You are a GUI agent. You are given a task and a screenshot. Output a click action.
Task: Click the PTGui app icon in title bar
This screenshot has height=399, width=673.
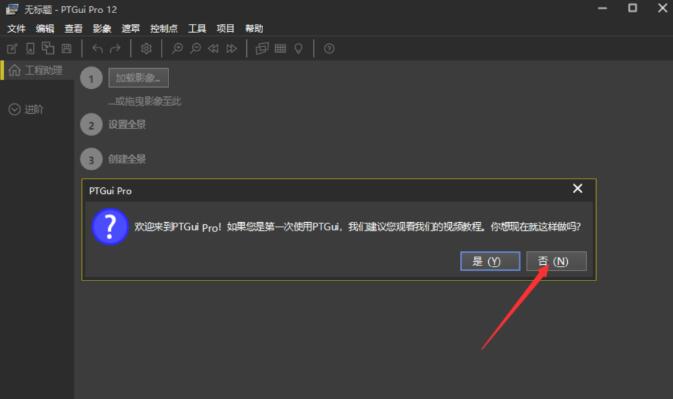(x=12, y=9)
